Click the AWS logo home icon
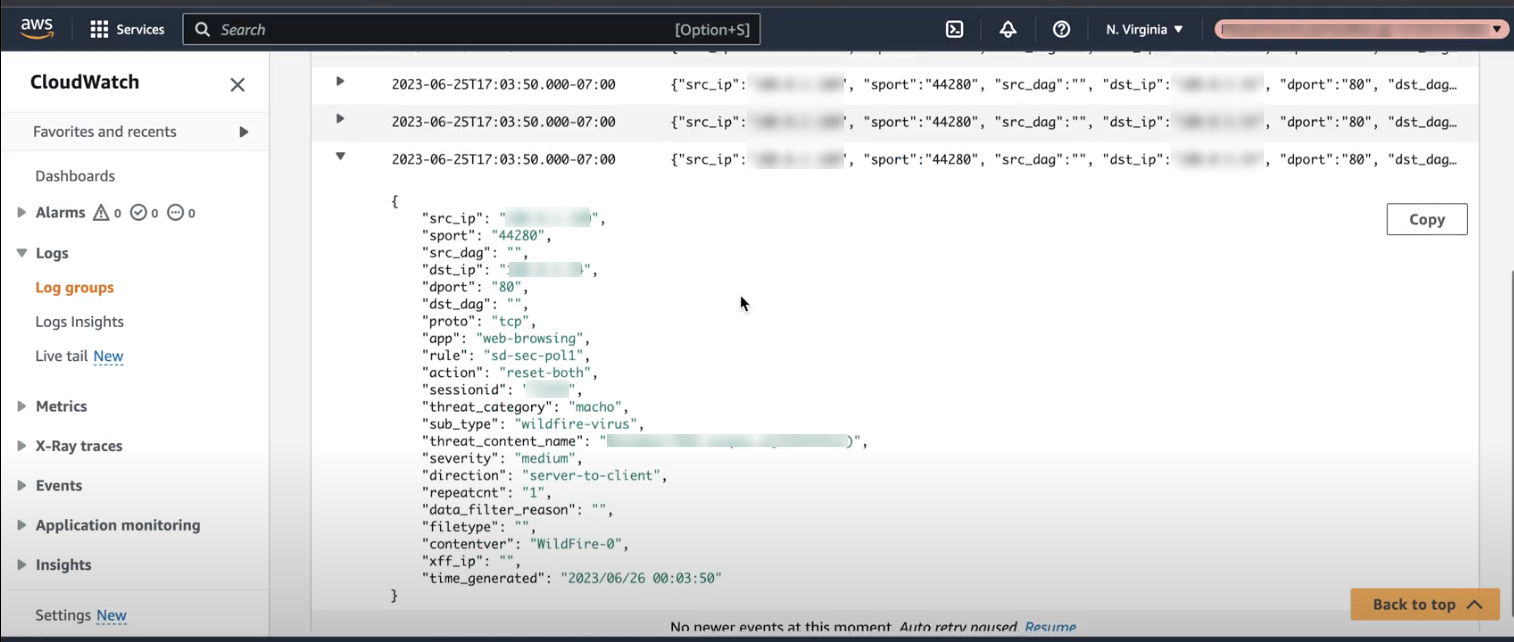The width and height of the screenshot is (1514, 642). pyautogui.click(x=37, y=28)
